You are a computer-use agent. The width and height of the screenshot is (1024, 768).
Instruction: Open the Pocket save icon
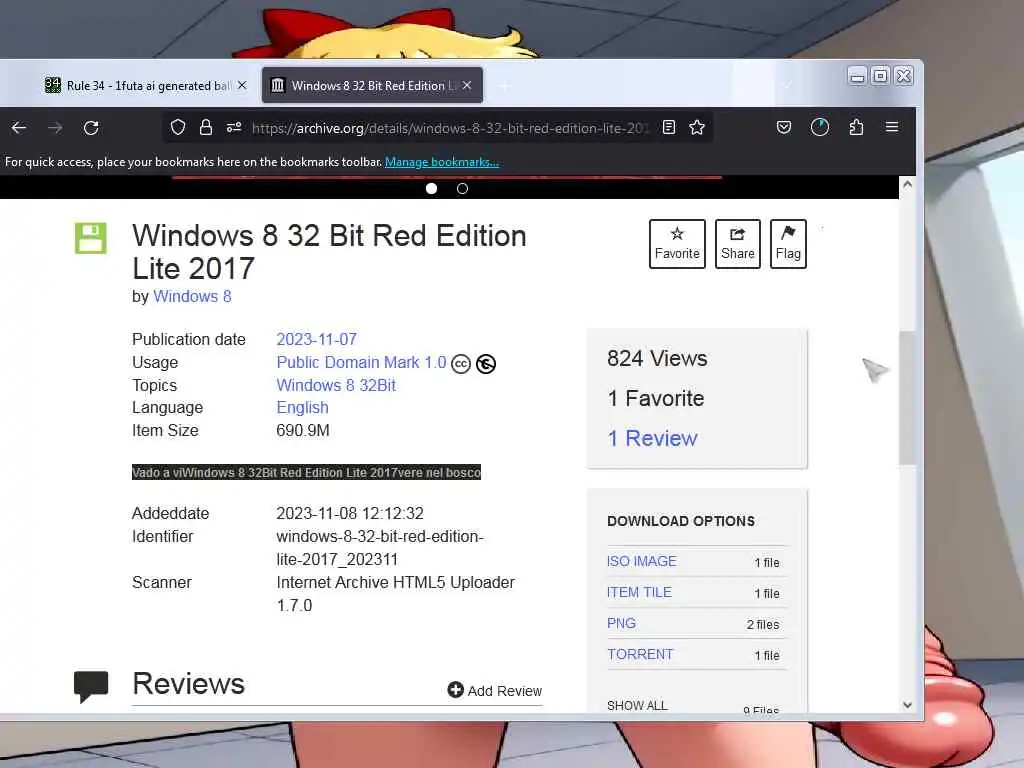[784, 127]
